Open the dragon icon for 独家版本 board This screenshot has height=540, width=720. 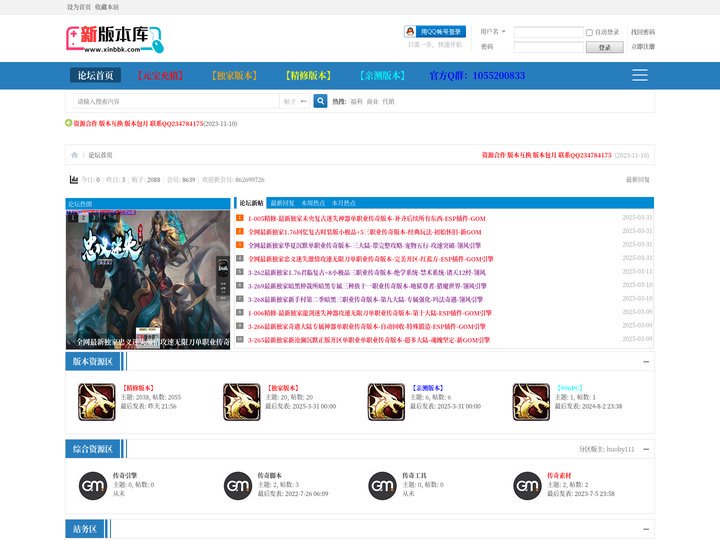[242, 402]
